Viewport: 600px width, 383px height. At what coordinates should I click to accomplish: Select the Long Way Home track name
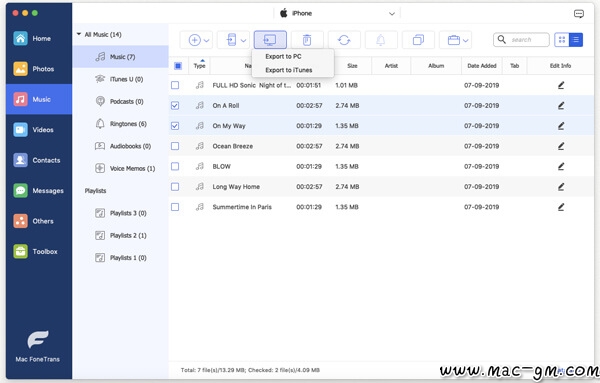click(236, 187)
